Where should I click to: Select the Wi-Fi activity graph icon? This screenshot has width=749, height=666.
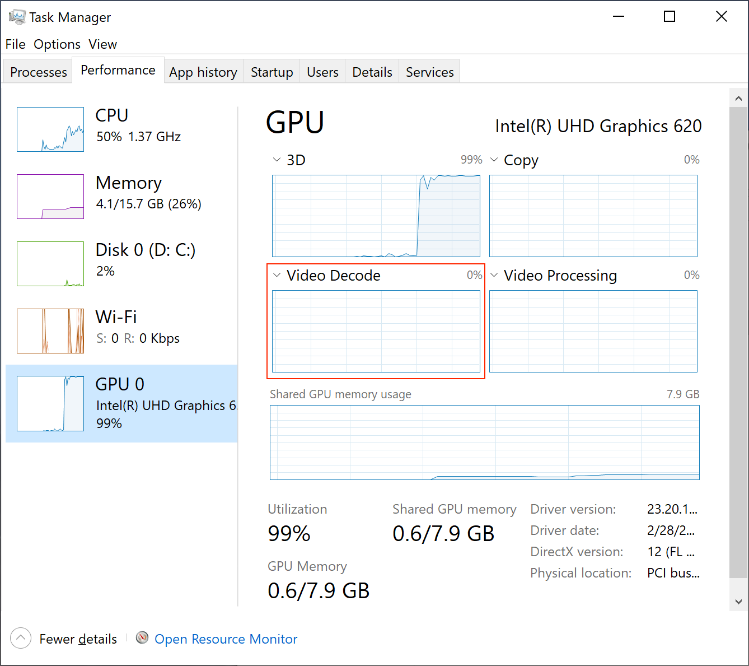point(50,330)
